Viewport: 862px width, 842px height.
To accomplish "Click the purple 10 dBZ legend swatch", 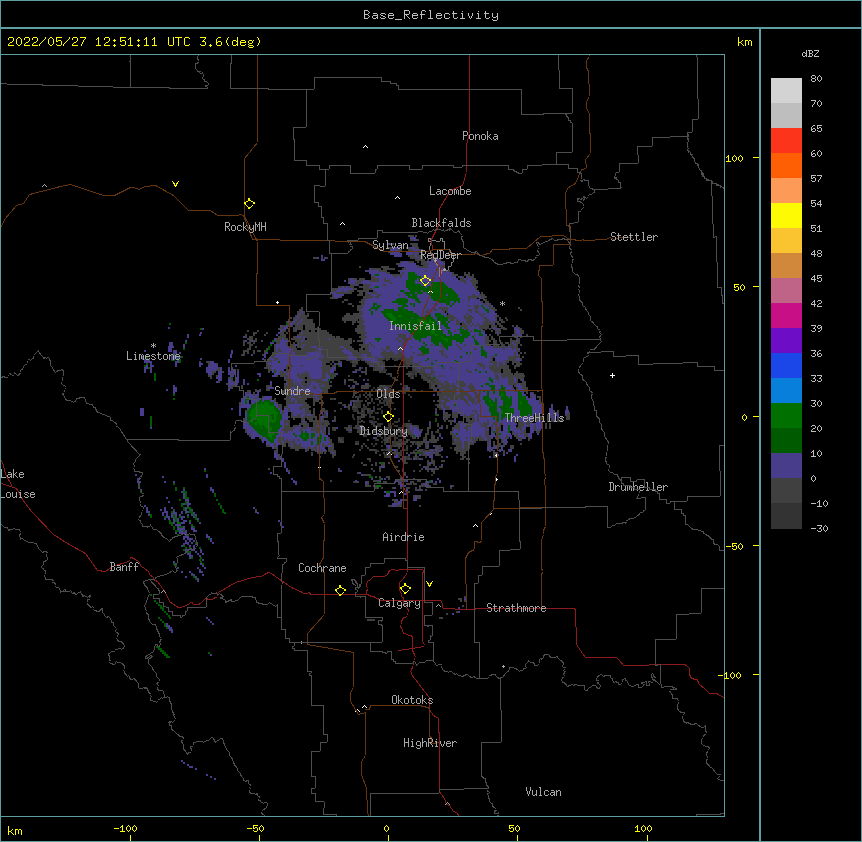I will [x=786, y=466].
